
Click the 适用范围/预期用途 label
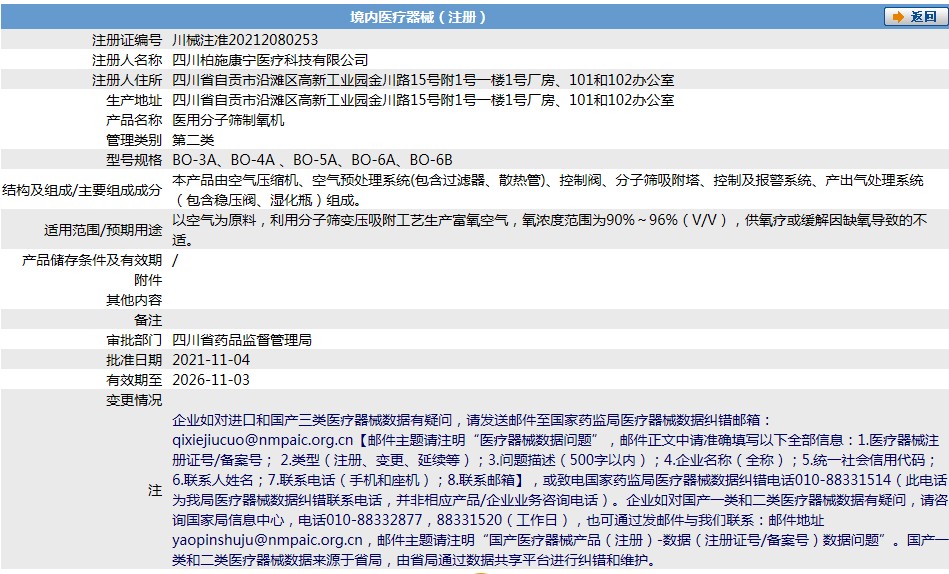pyautogui.click(x=103, y=230)
